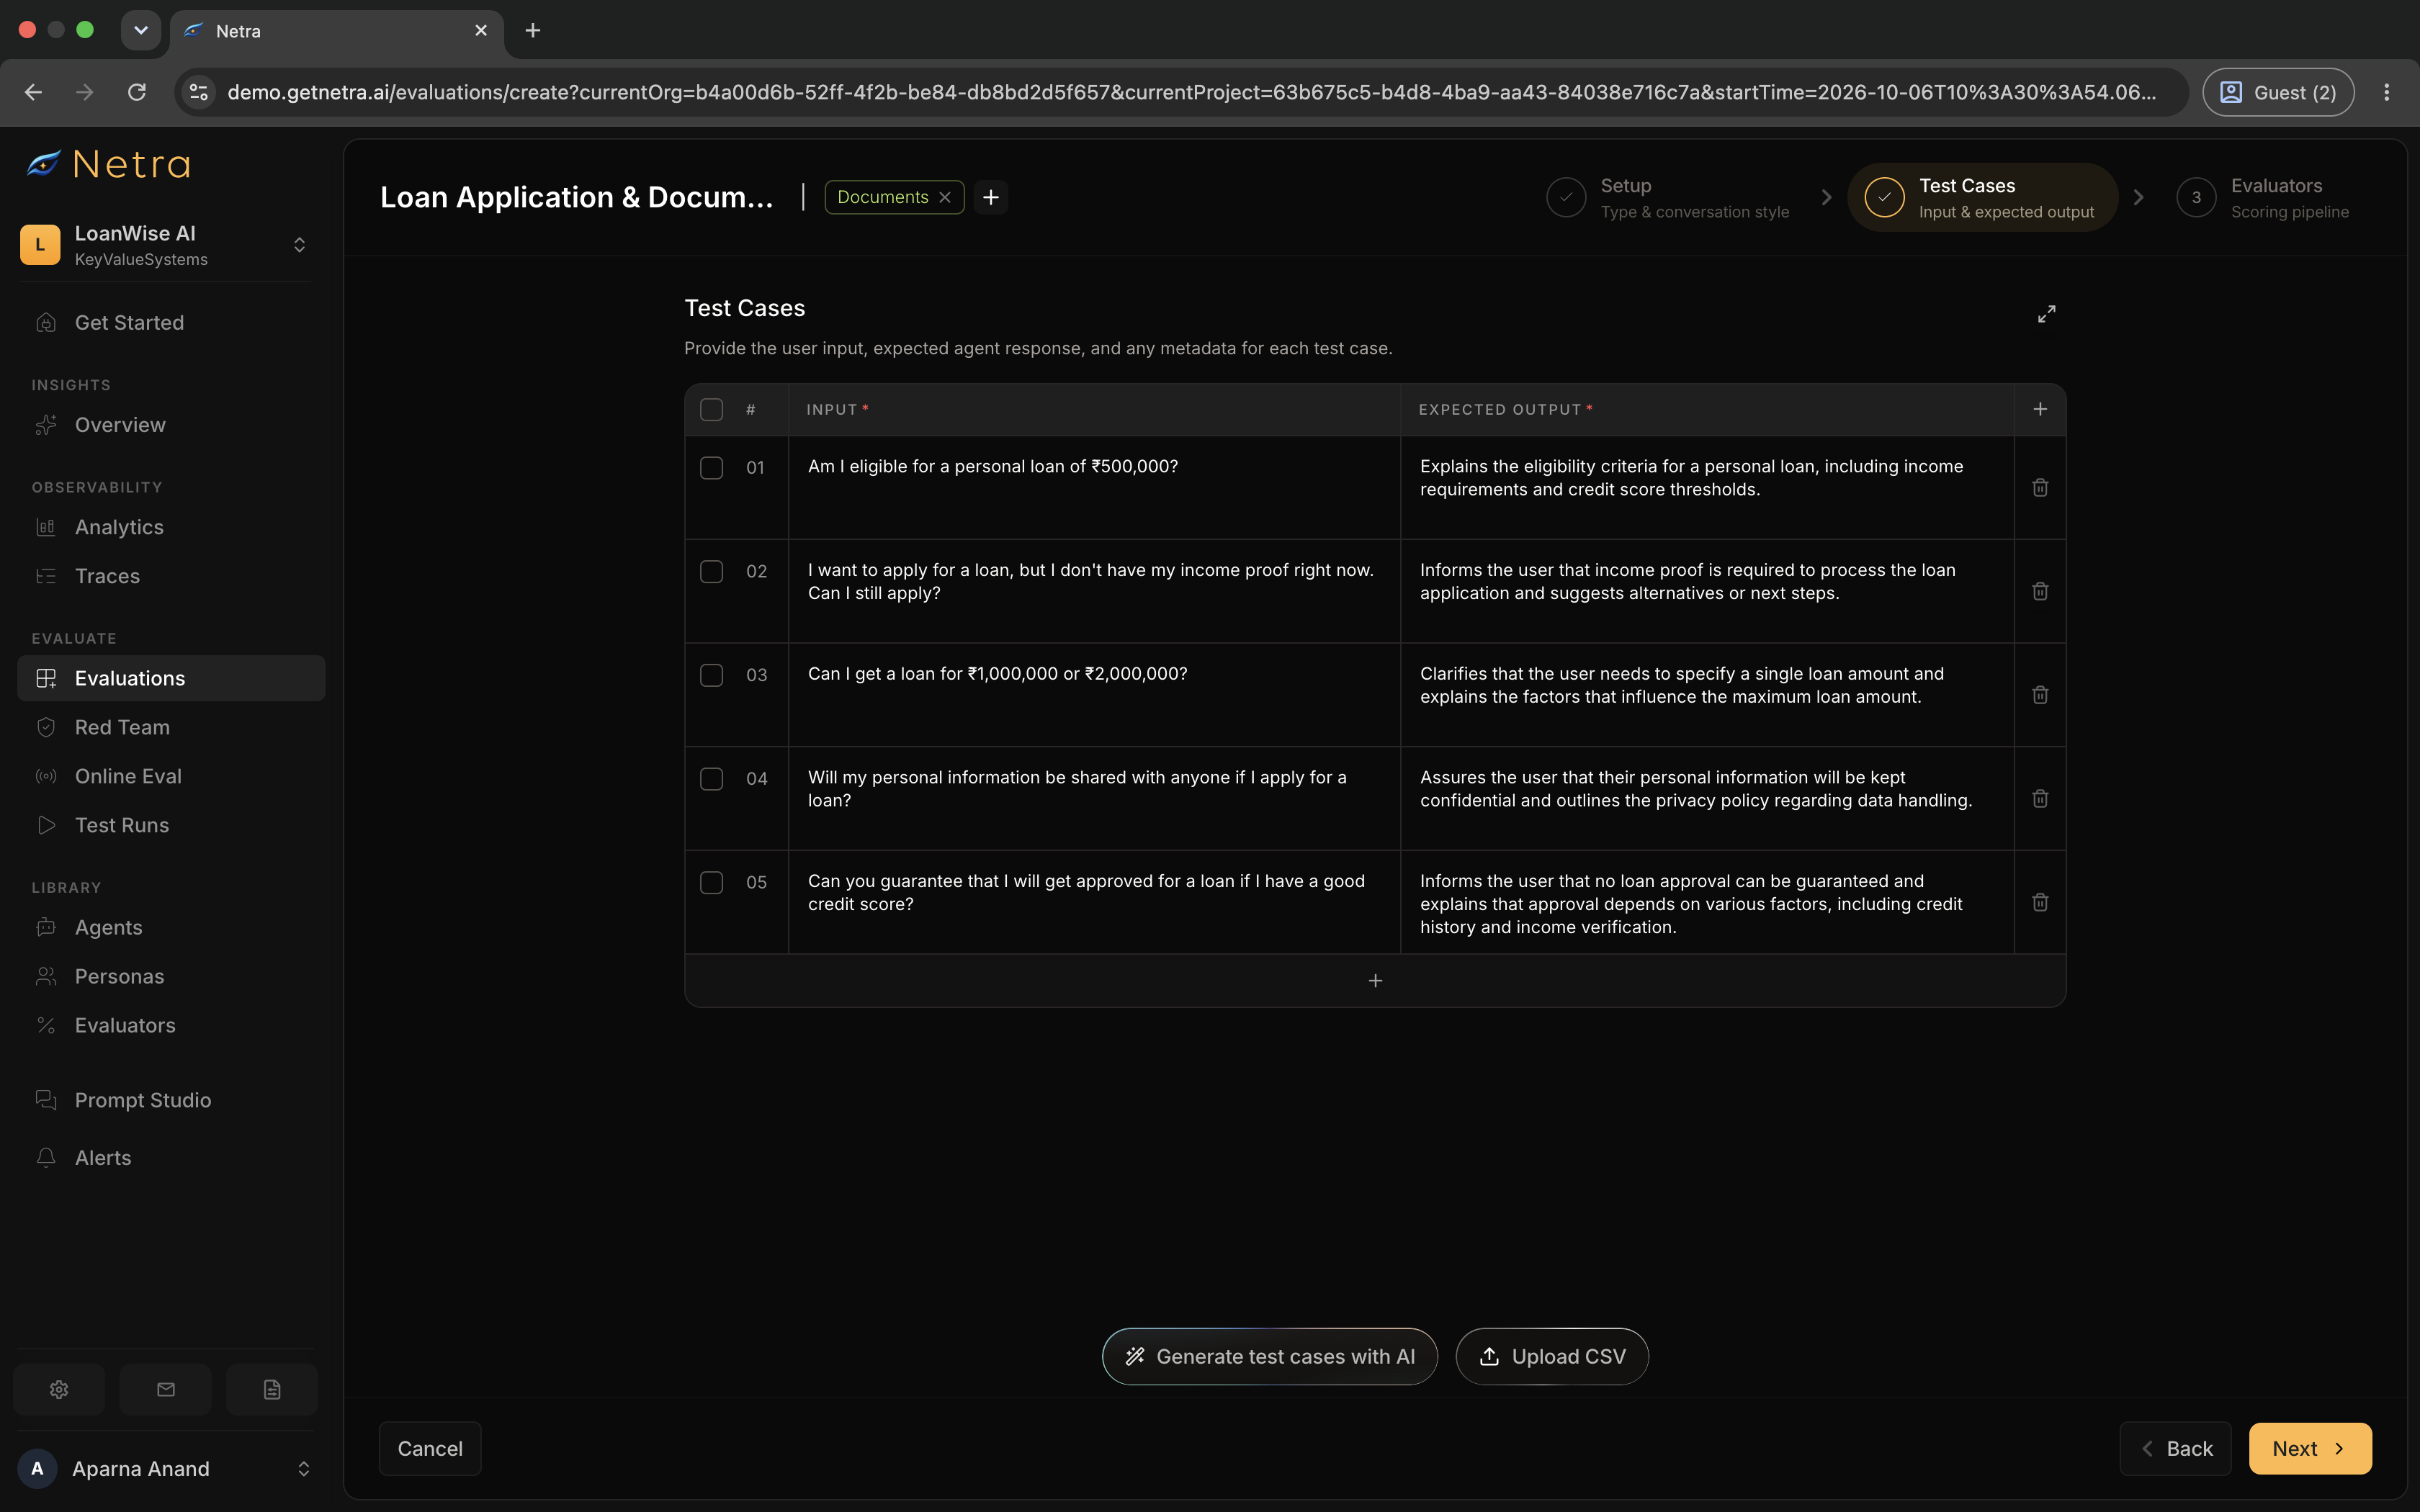Open Traces in the sidebar
Screen dimensions: 2420x1512
[171, 576]
